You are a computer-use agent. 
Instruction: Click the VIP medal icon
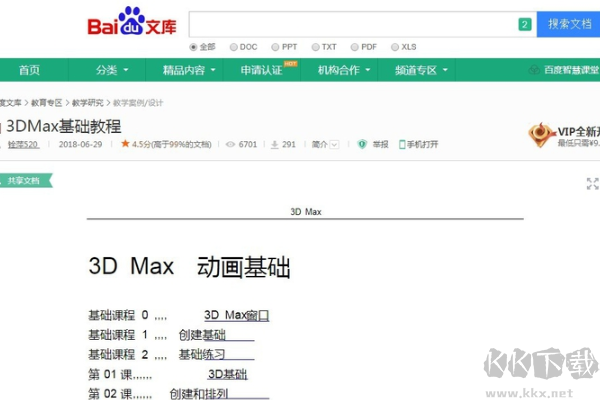[x=540, y=135]
